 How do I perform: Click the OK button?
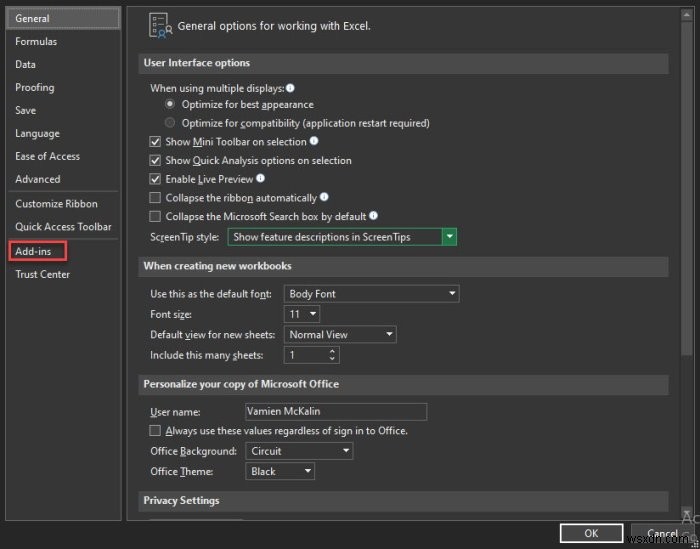click(x=591, y=533)
